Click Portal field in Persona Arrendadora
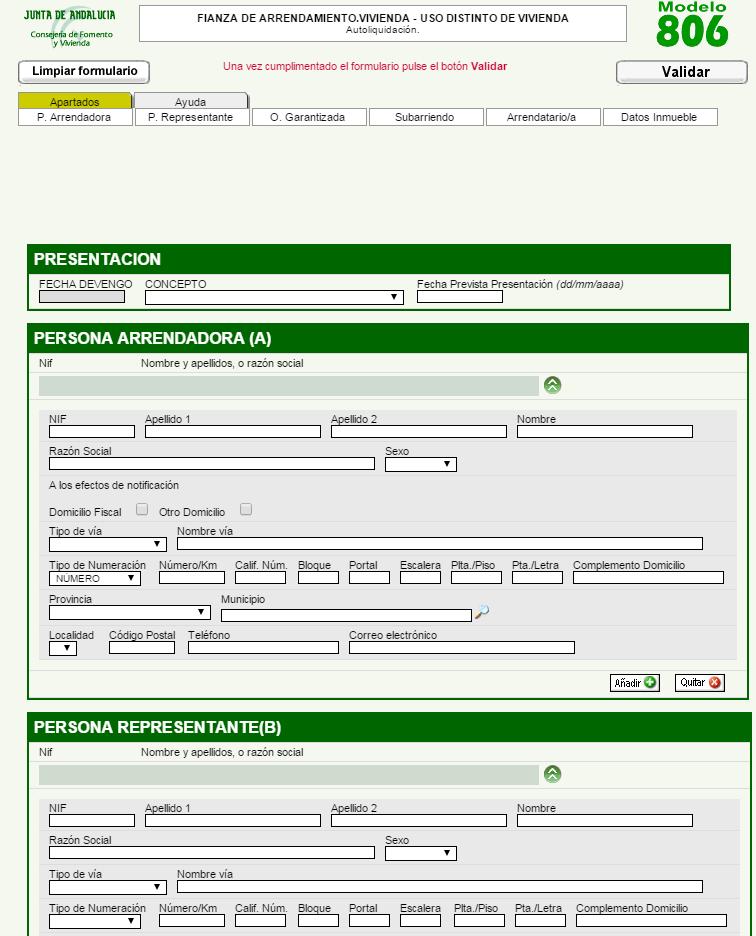Image resolution: width=756 pixels, height=936 pixels. (369, 578)
